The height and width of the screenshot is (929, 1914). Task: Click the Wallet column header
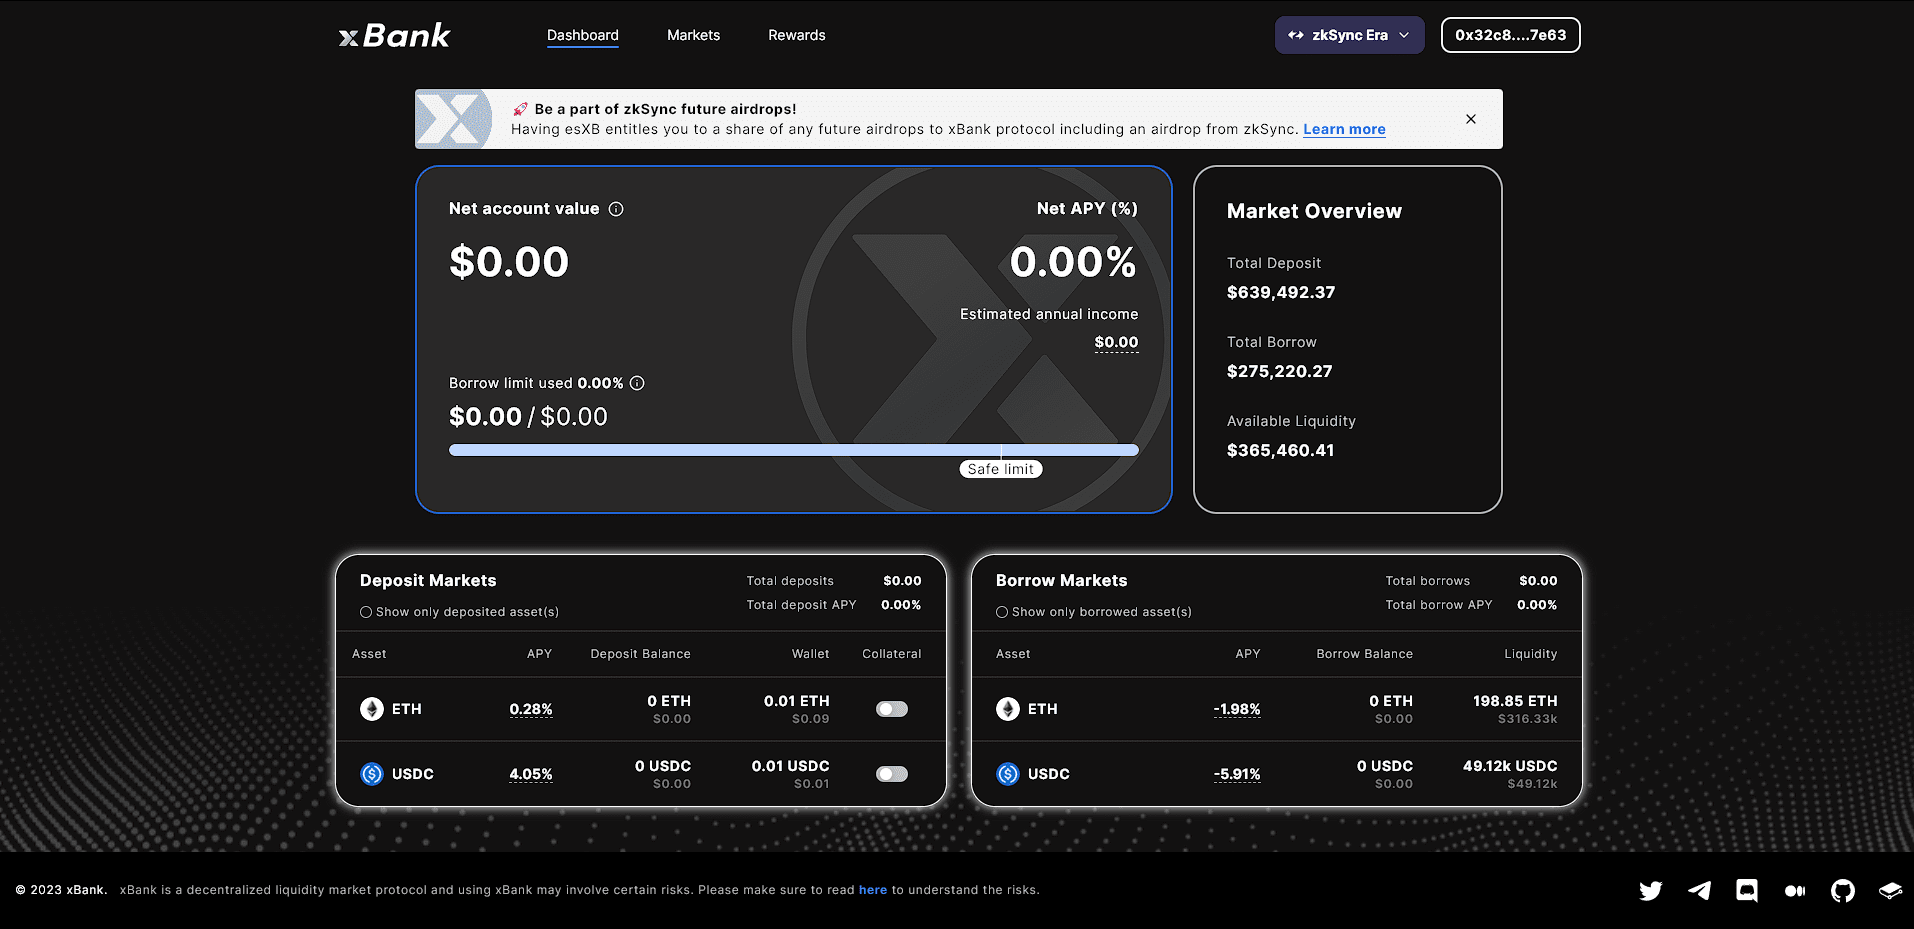click(811, 654)
